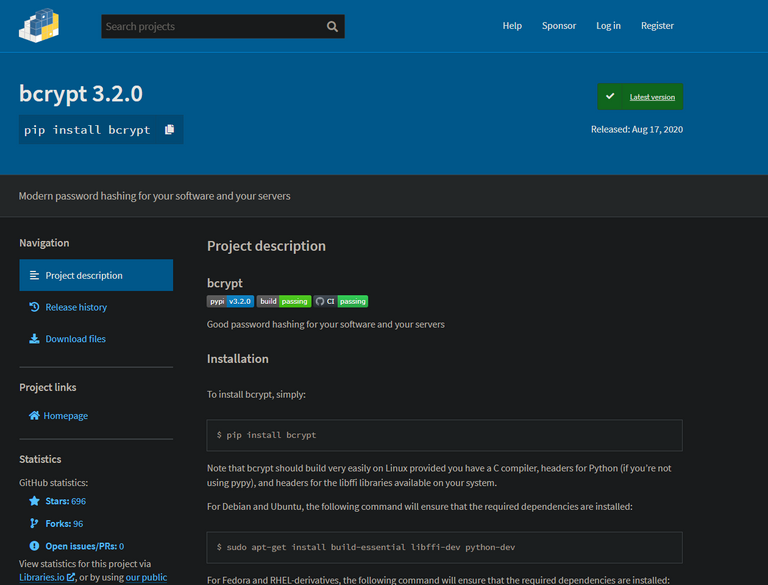Viewport: 768px width, 585px height.
Task: Click the pypi v3.2.0 badge
Action: (x=230, y=301)
